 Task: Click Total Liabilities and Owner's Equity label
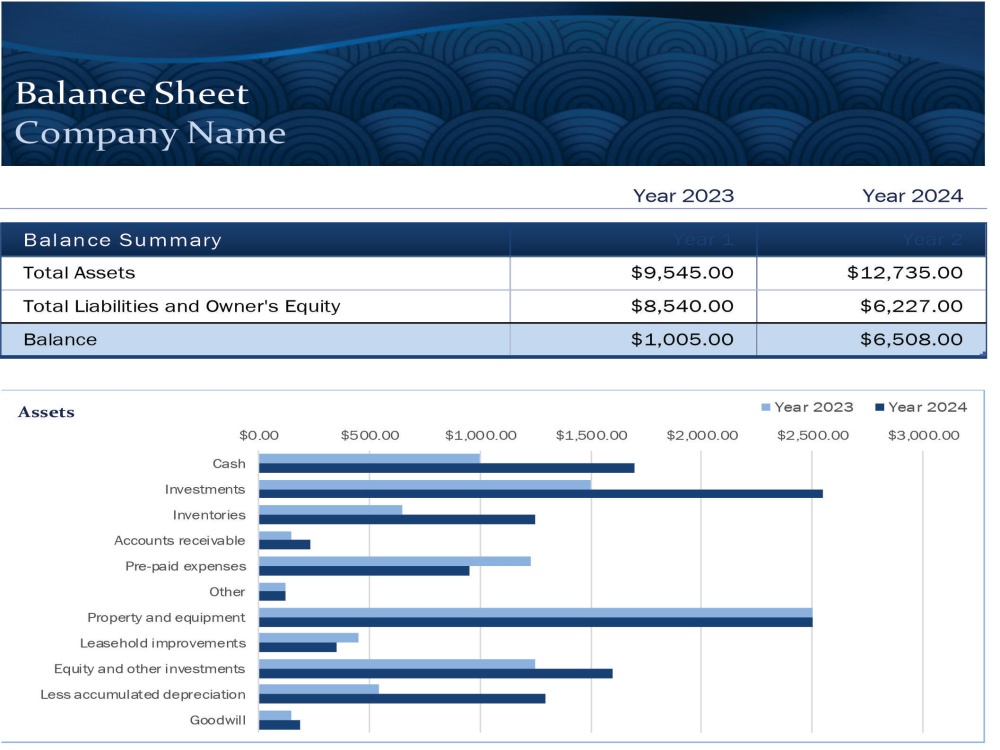click(182, 306)
